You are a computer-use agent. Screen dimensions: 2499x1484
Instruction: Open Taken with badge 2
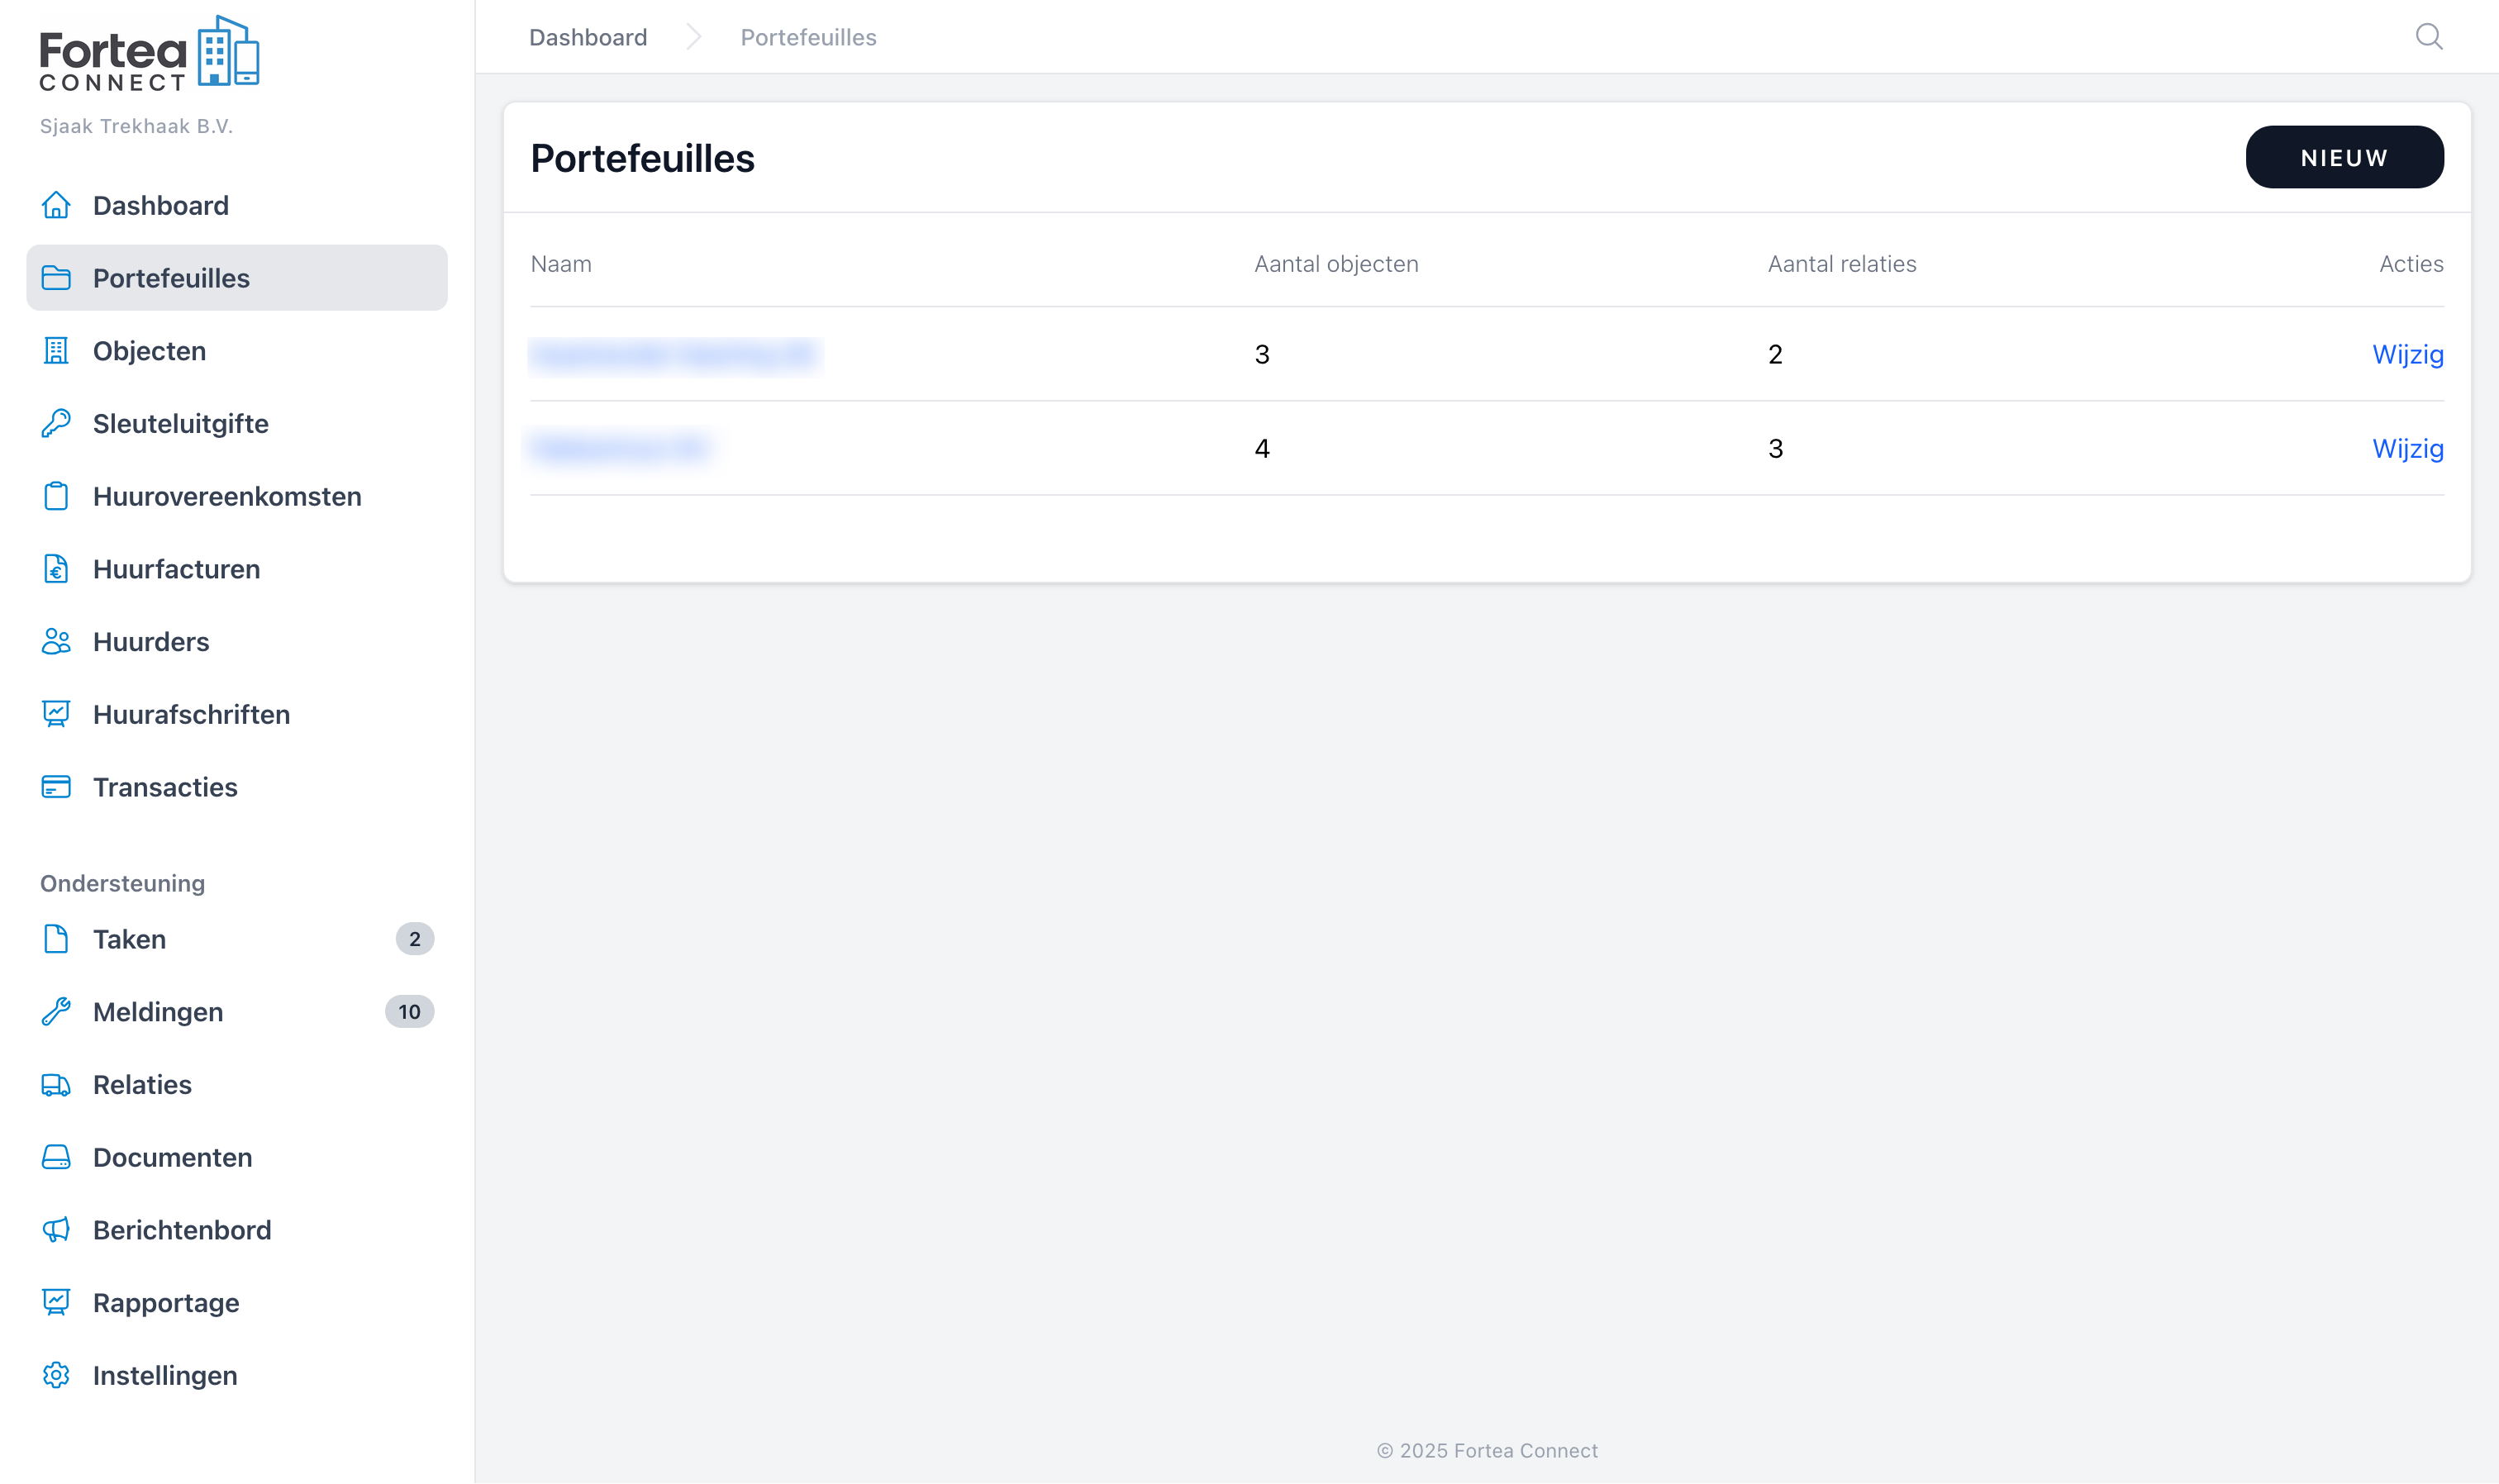(x=129, y=939)
